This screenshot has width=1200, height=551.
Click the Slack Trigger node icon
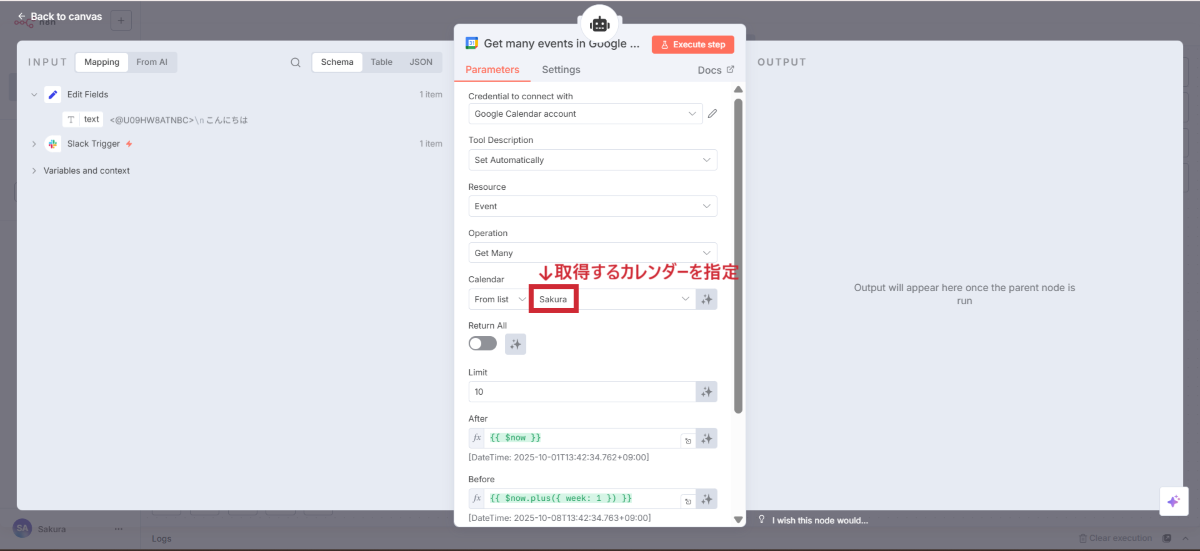coord(53,144)
